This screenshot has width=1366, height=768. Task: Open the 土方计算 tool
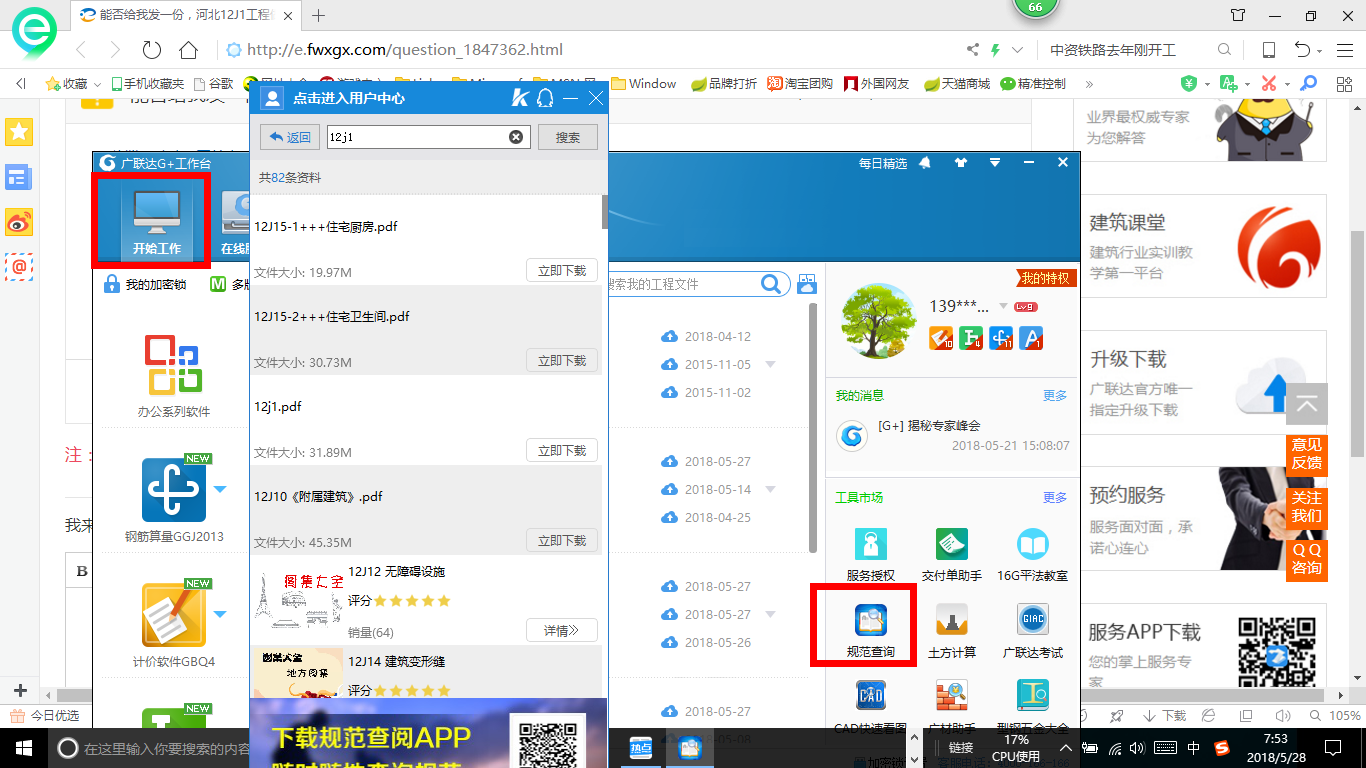click(952, 632)
